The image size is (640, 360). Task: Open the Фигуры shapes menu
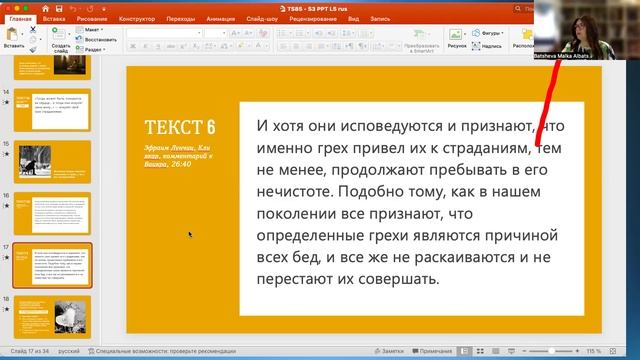pos(488,33)
